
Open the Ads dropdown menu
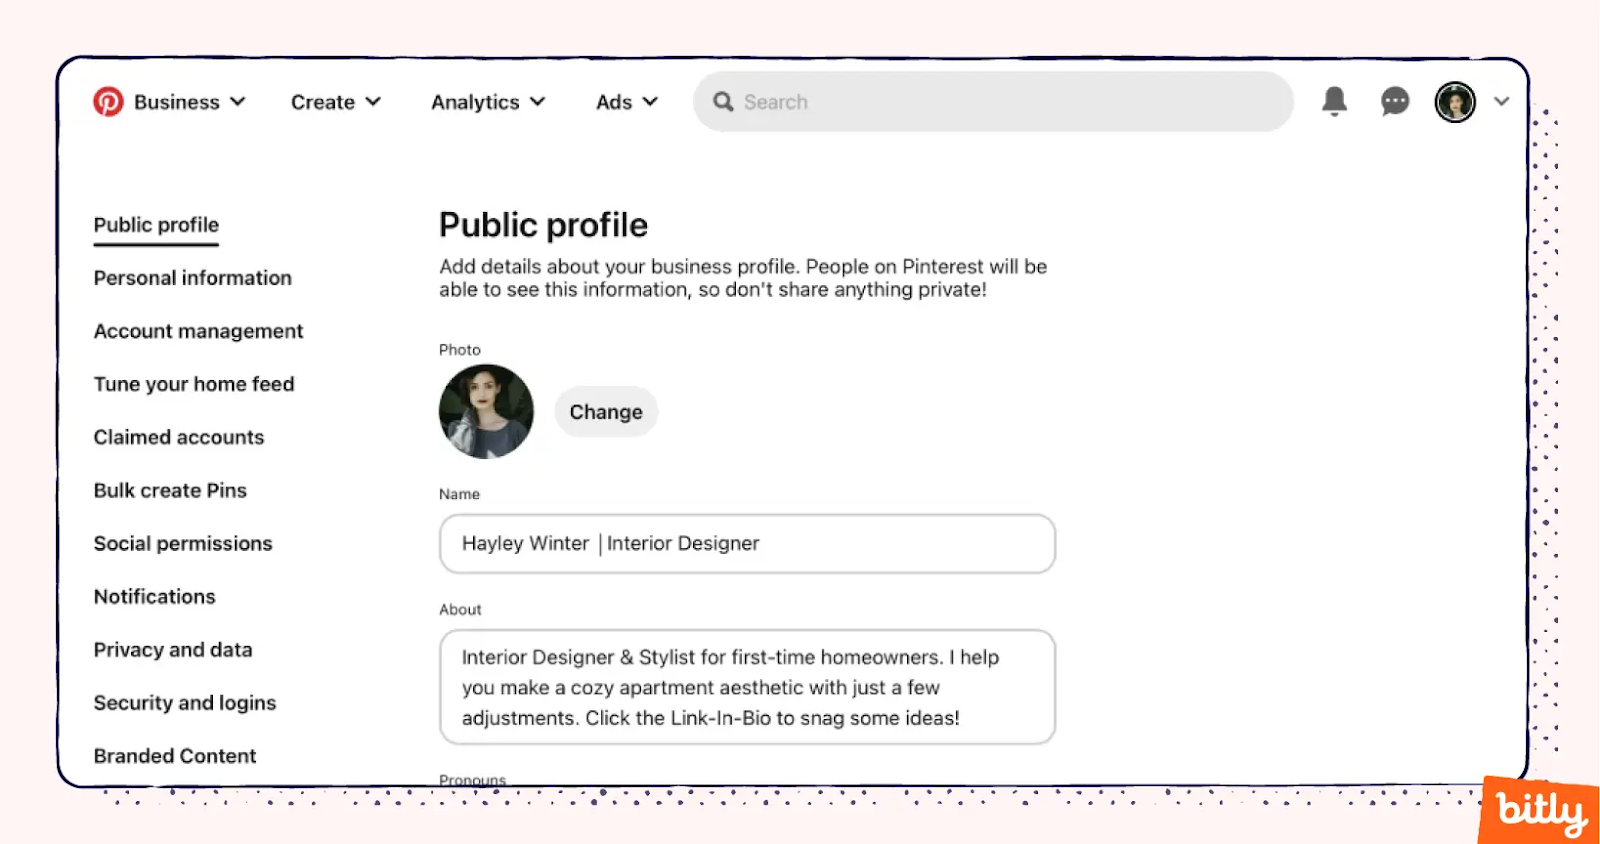tap(627, 102)
